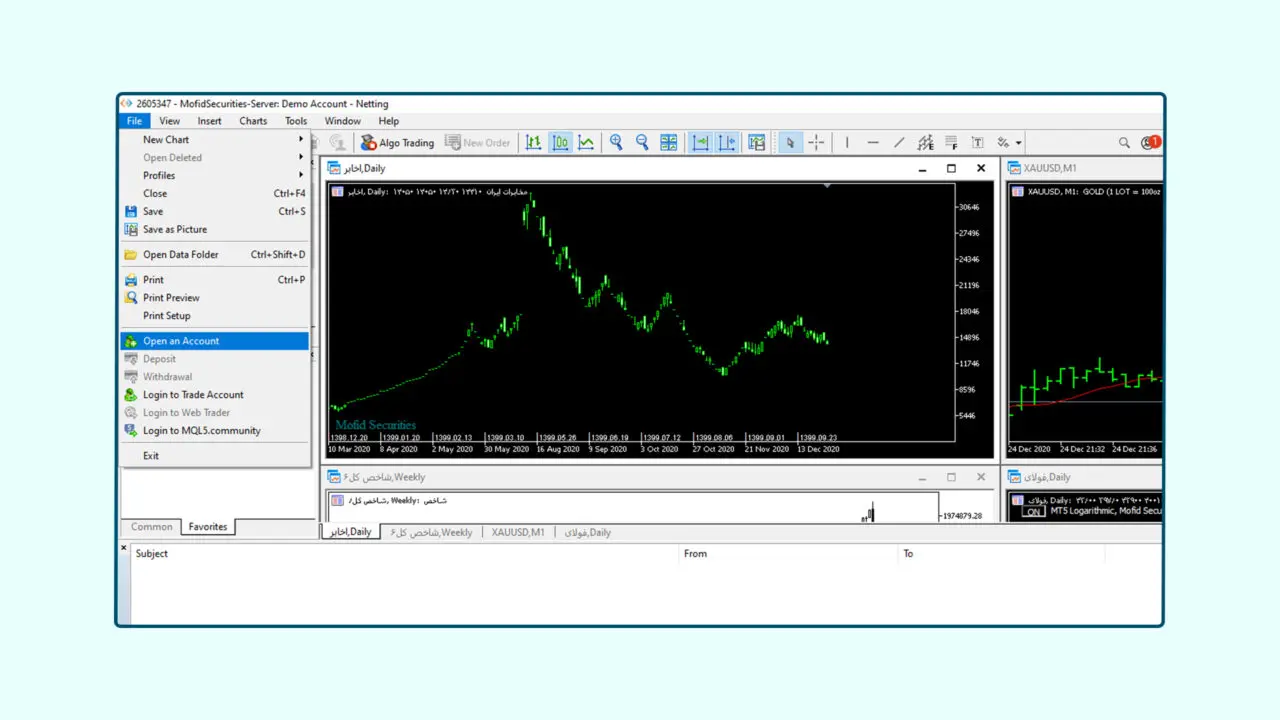Tile chart windows with the grid icon

[x=668, y=143]
